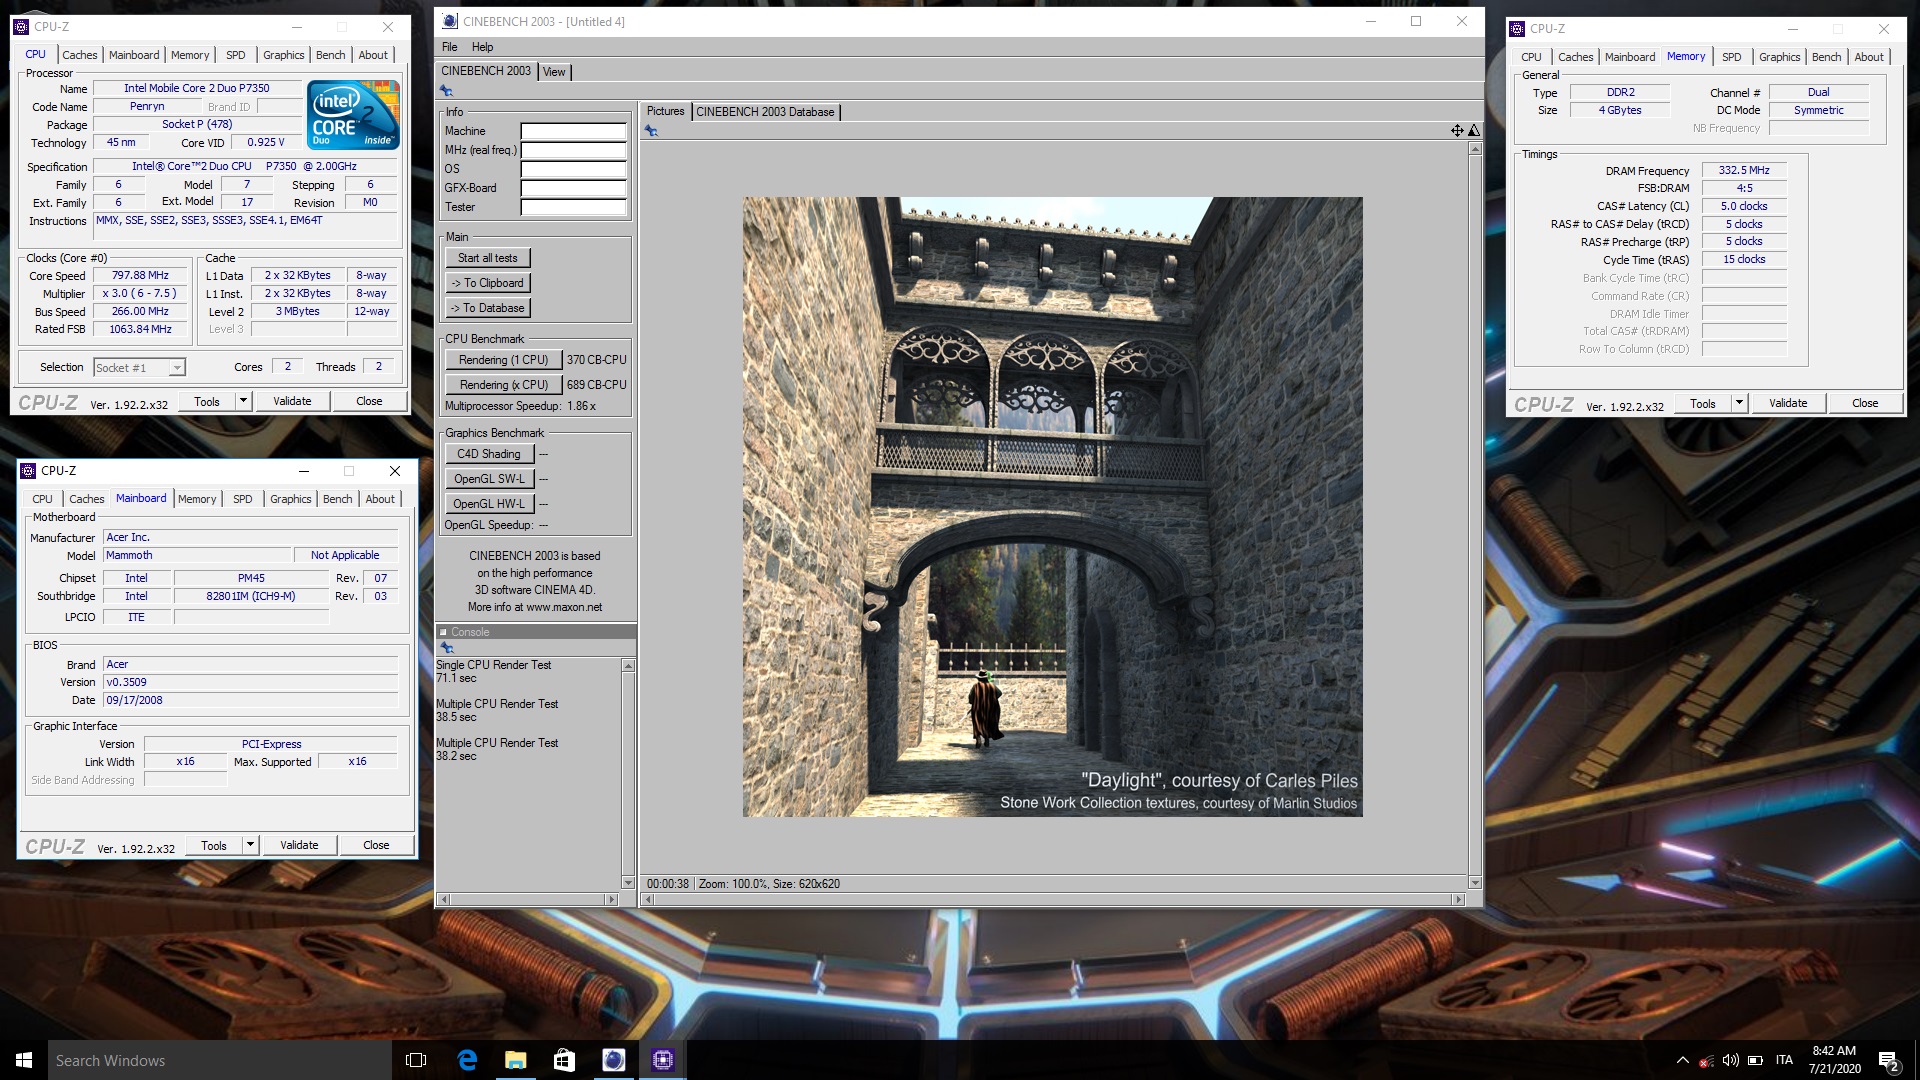Run Rendering (x CPU) benchmark
The width and height of the screenshot is (1920, 1080).
[x=503, y=385]
